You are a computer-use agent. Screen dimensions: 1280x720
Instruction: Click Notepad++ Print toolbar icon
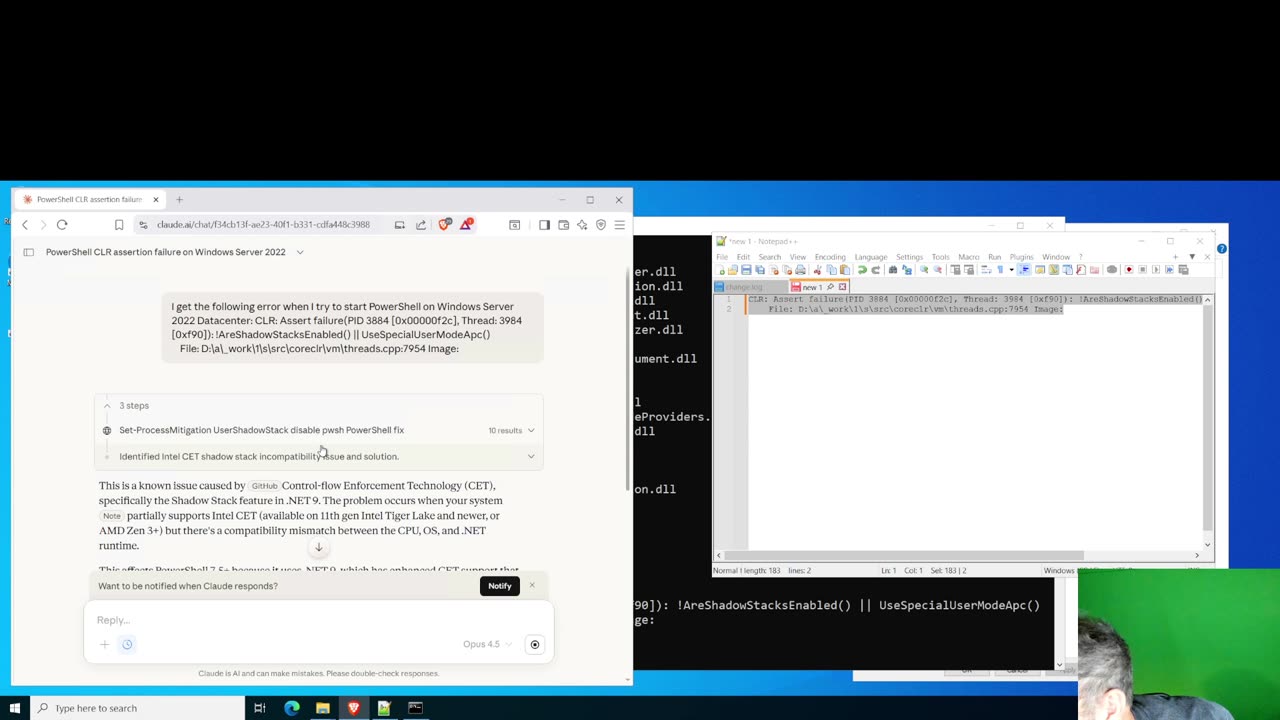click(801, 269)
